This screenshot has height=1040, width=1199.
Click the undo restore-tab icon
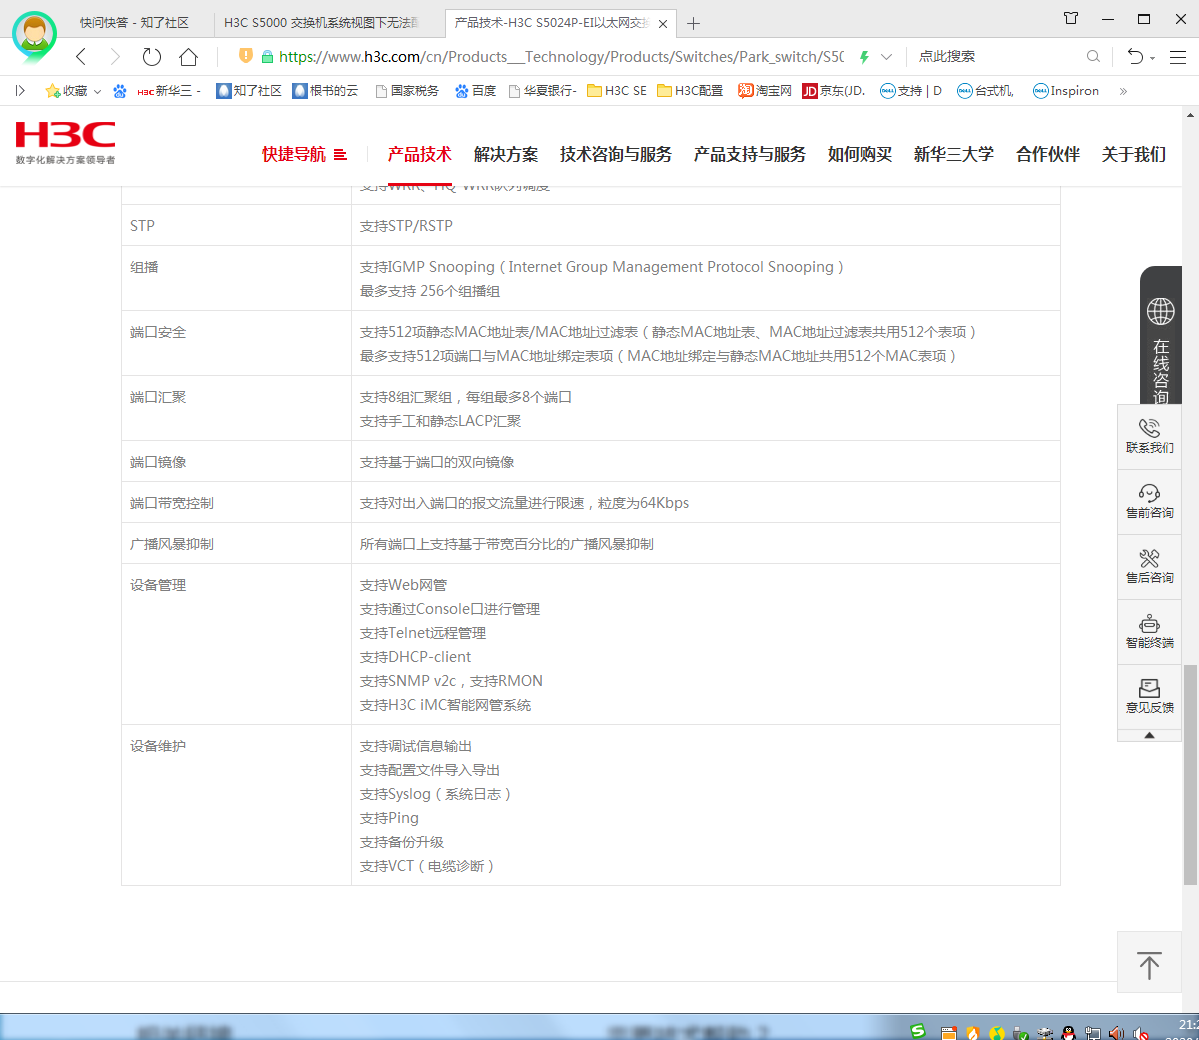tap(1136, 57)
